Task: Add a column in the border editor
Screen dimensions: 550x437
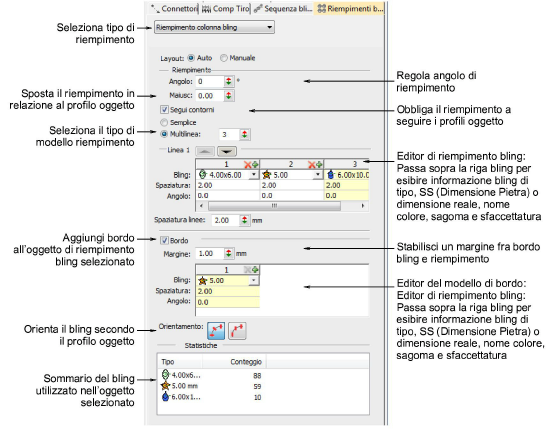Action: tap(255, 270)
